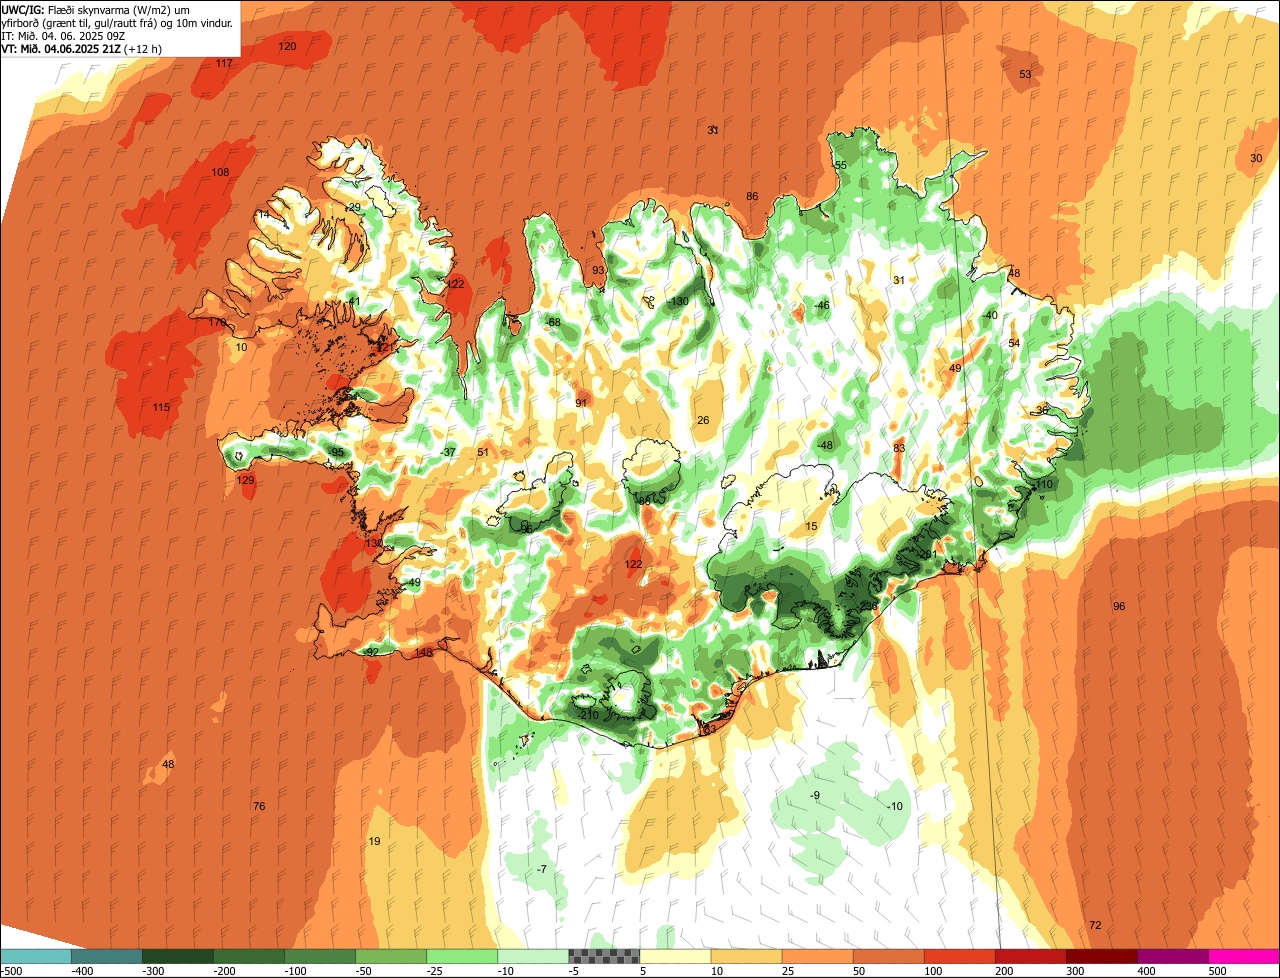This screenshot has width=1280, height=978.
Task: Click the map value '72' at the bottom right
Action: (x=1095, y=925)
